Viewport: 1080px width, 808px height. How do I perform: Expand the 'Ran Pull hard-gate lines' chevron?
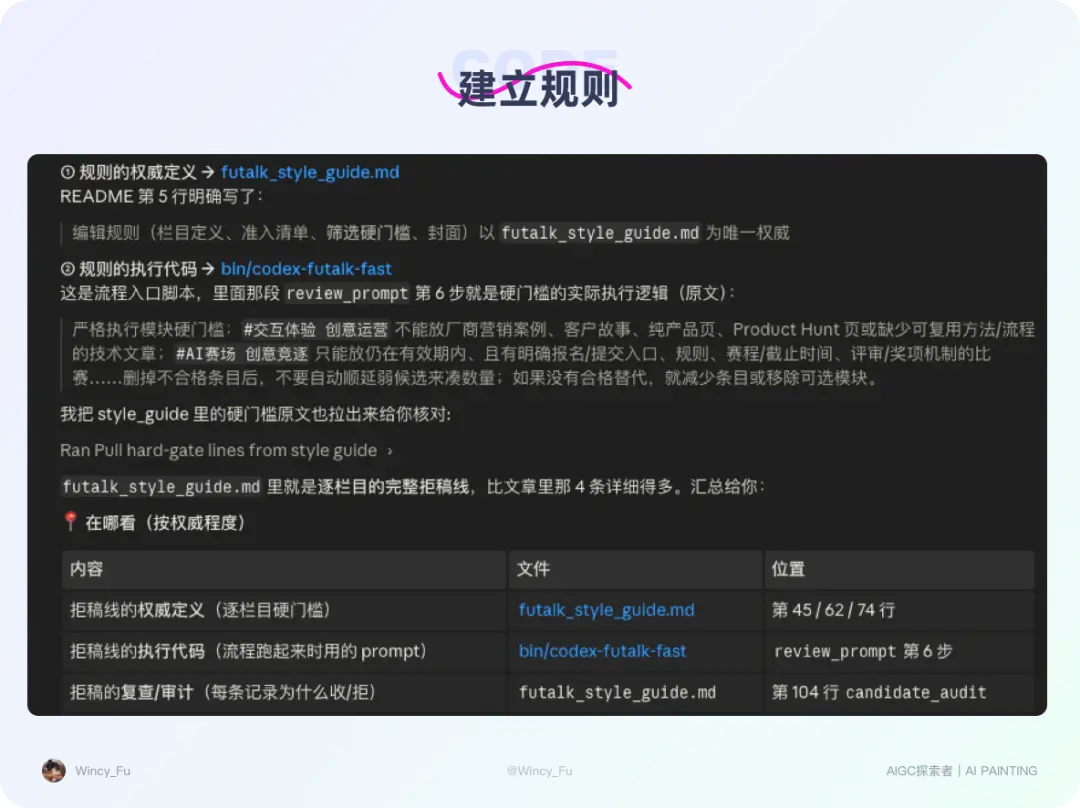pyautogui.click(x=390, y=451)
